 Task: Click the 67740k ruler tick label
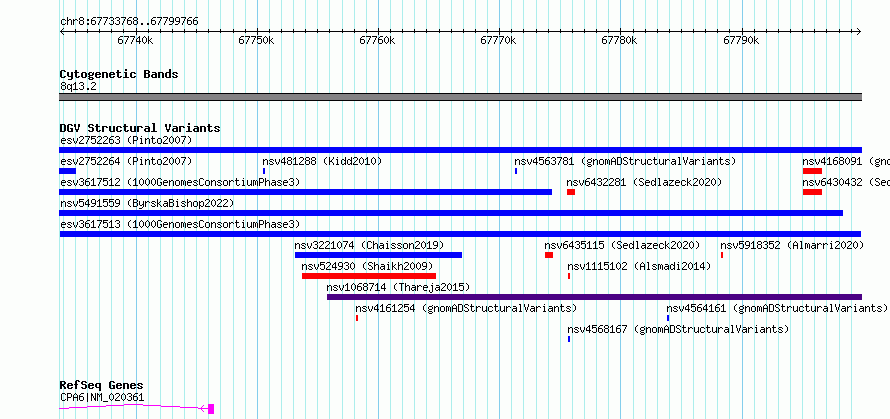(135, 40)
